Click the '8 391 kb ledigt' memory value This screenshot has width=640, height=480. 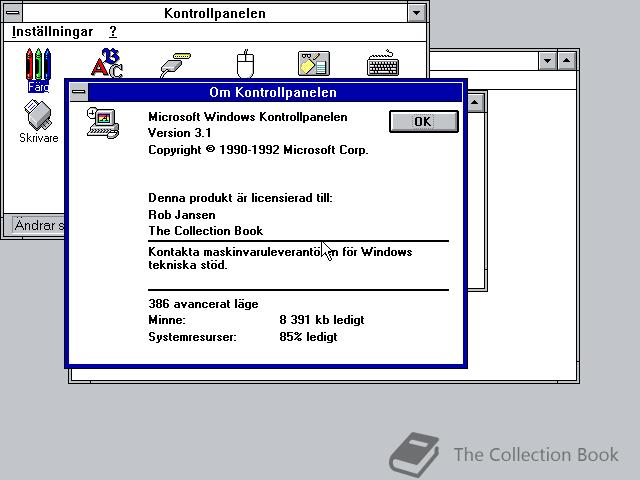tap(322, 320)
